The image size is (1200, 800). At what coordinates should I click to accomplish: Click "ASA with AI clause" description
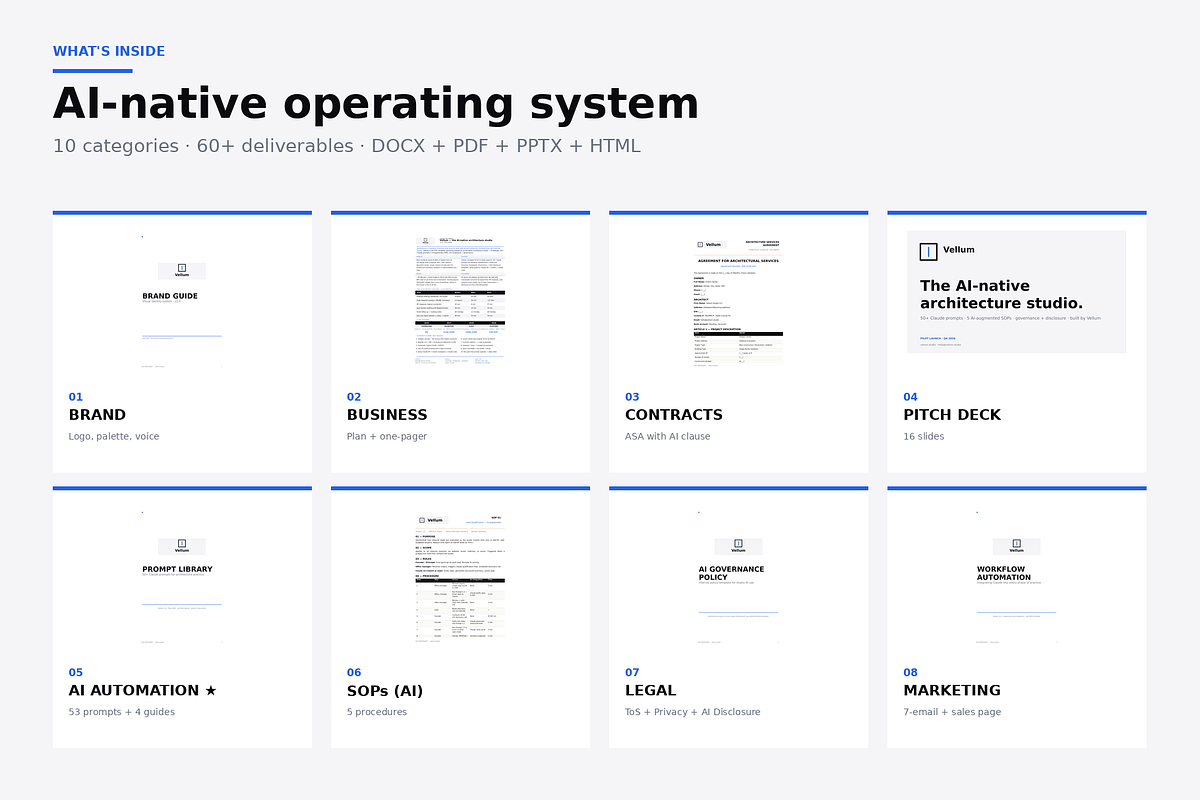[672, 437]
